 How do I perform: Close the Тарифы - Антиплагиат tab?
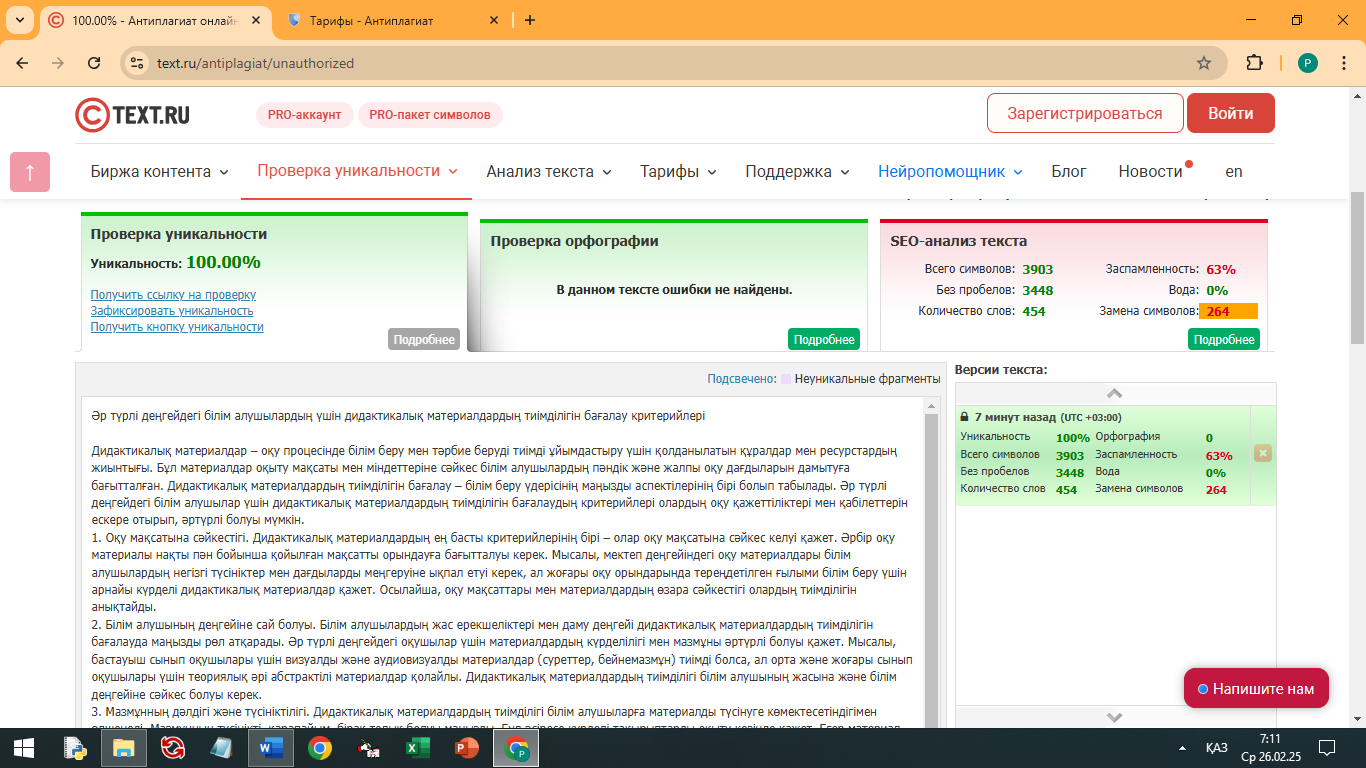click(494, 20)
